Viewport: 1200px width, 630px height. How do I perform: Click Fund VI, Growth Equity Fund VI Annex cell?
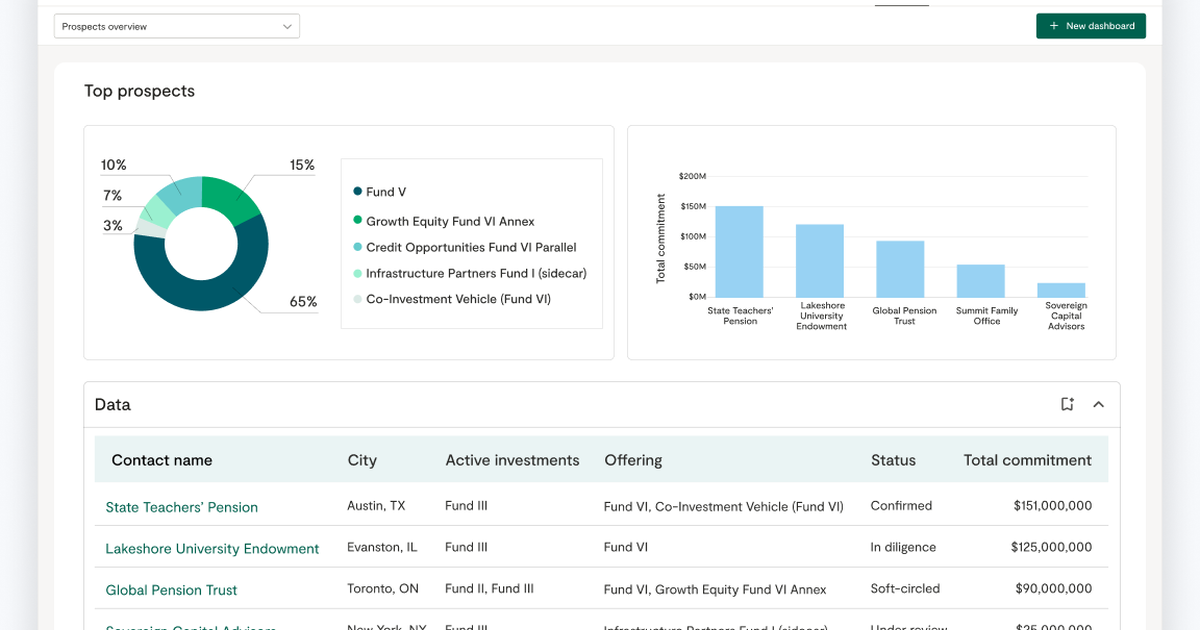tap(715, 590)
